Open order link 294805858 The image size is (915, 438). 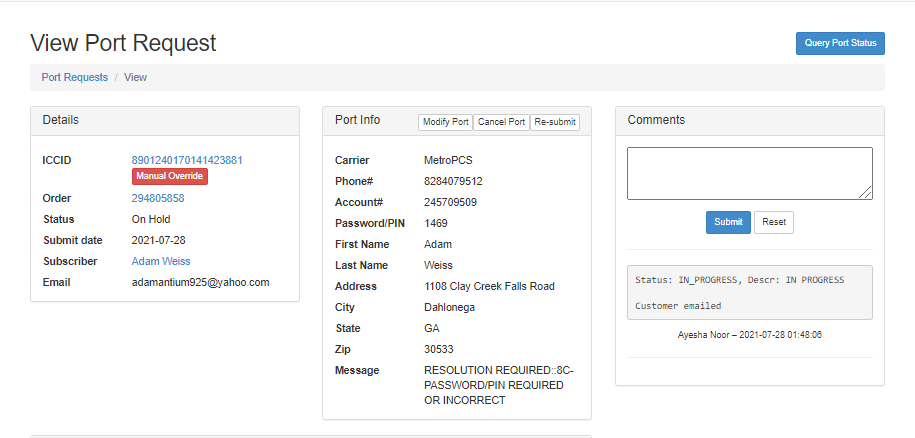(158, 198)
